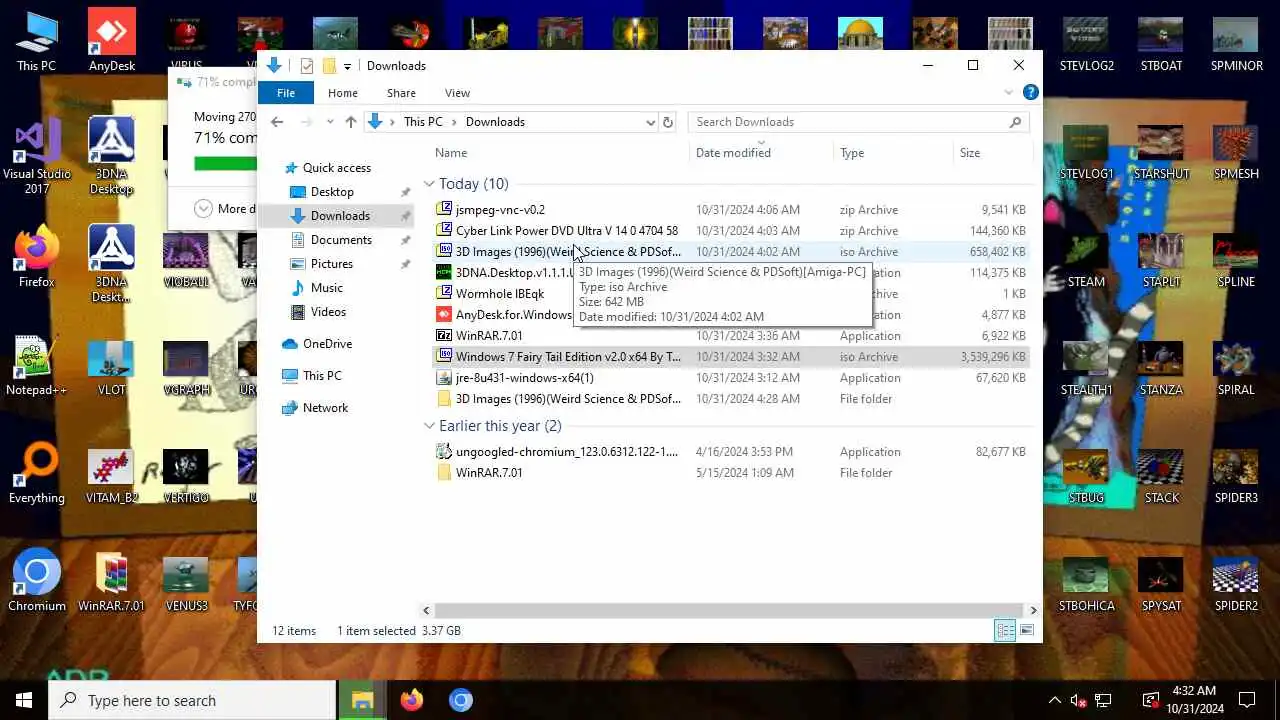
Task: Open the This PC desktop icon
Action: click(x=37, y=40)
